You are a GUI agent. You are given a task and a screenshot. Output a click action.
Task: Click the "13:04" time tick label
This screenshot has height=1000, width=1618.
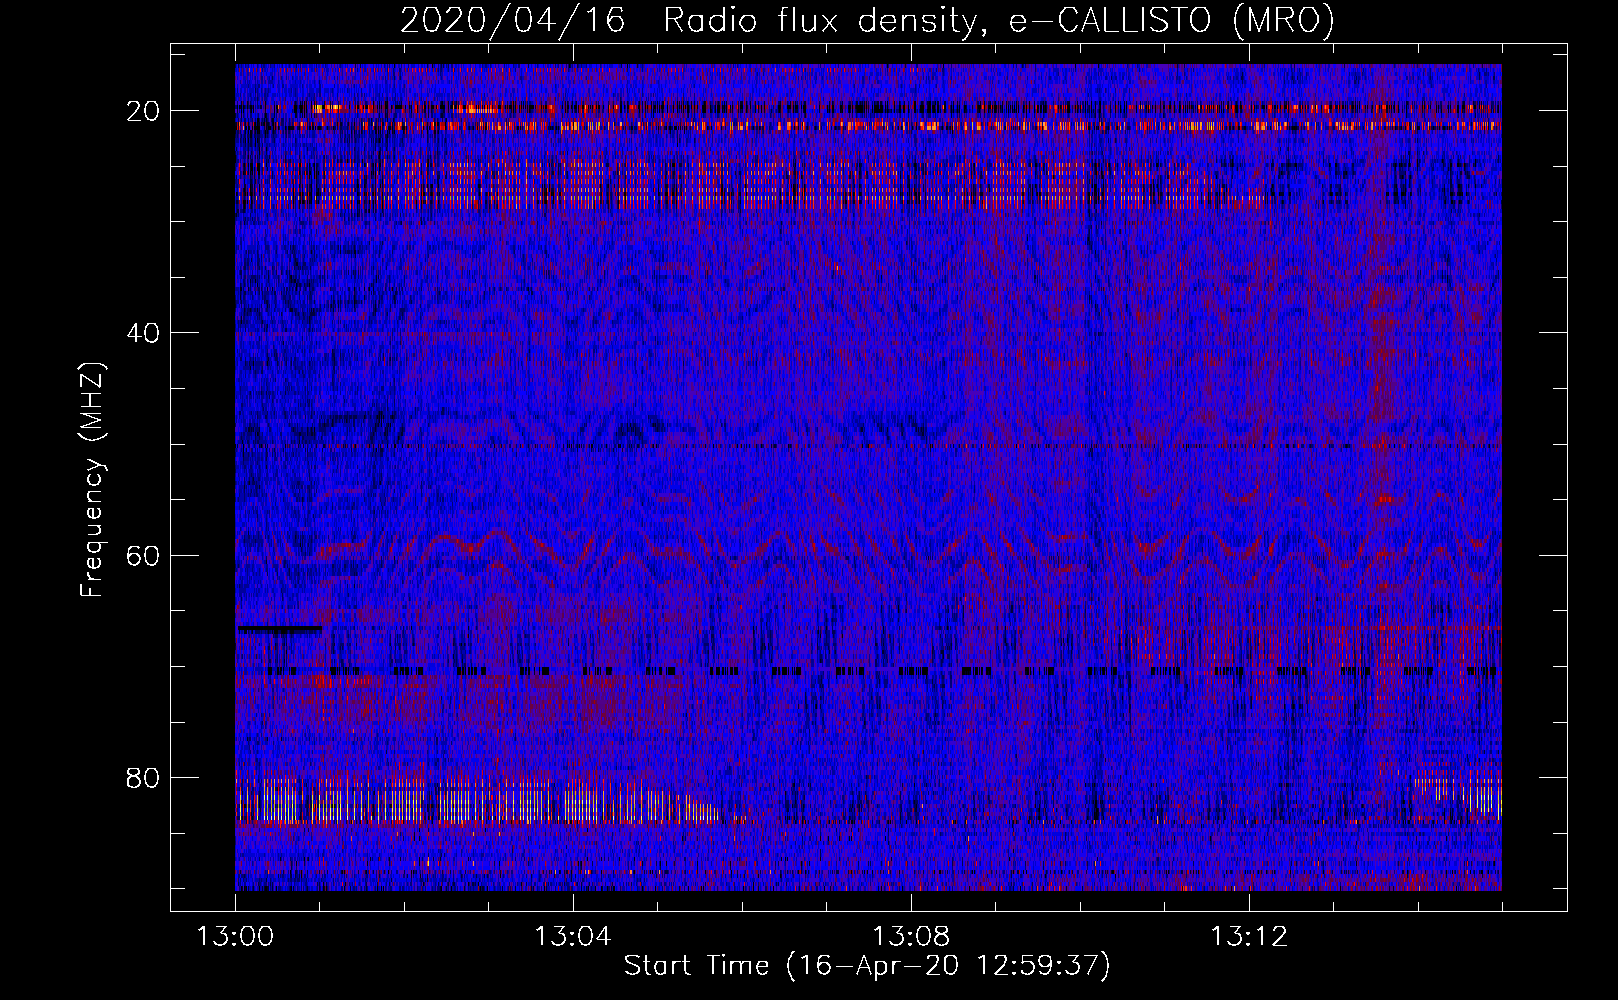click(573, 937)
